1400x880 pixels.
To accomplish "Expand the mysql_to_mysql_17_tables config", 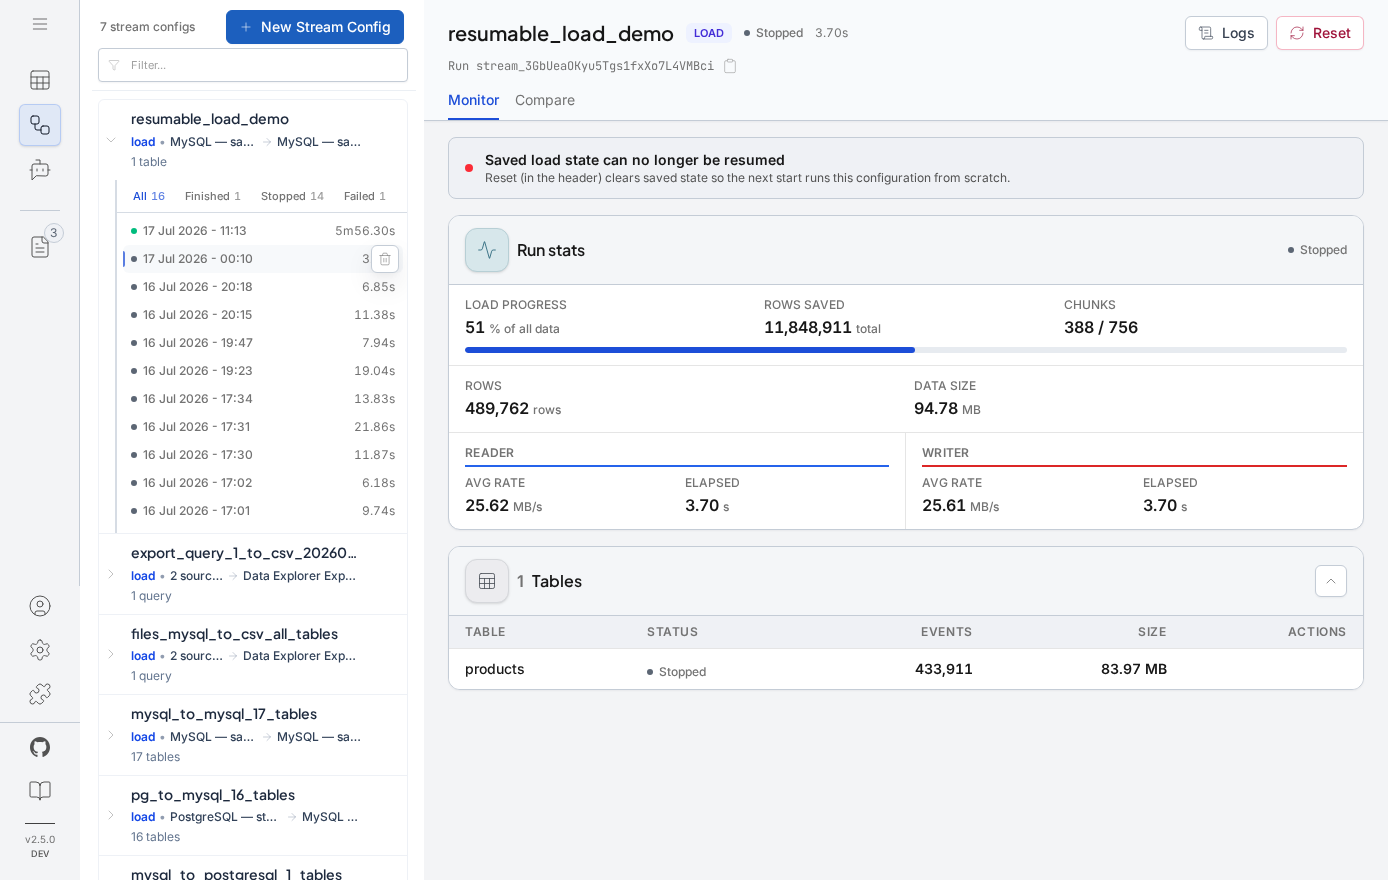I will click(x=111, y=735).
